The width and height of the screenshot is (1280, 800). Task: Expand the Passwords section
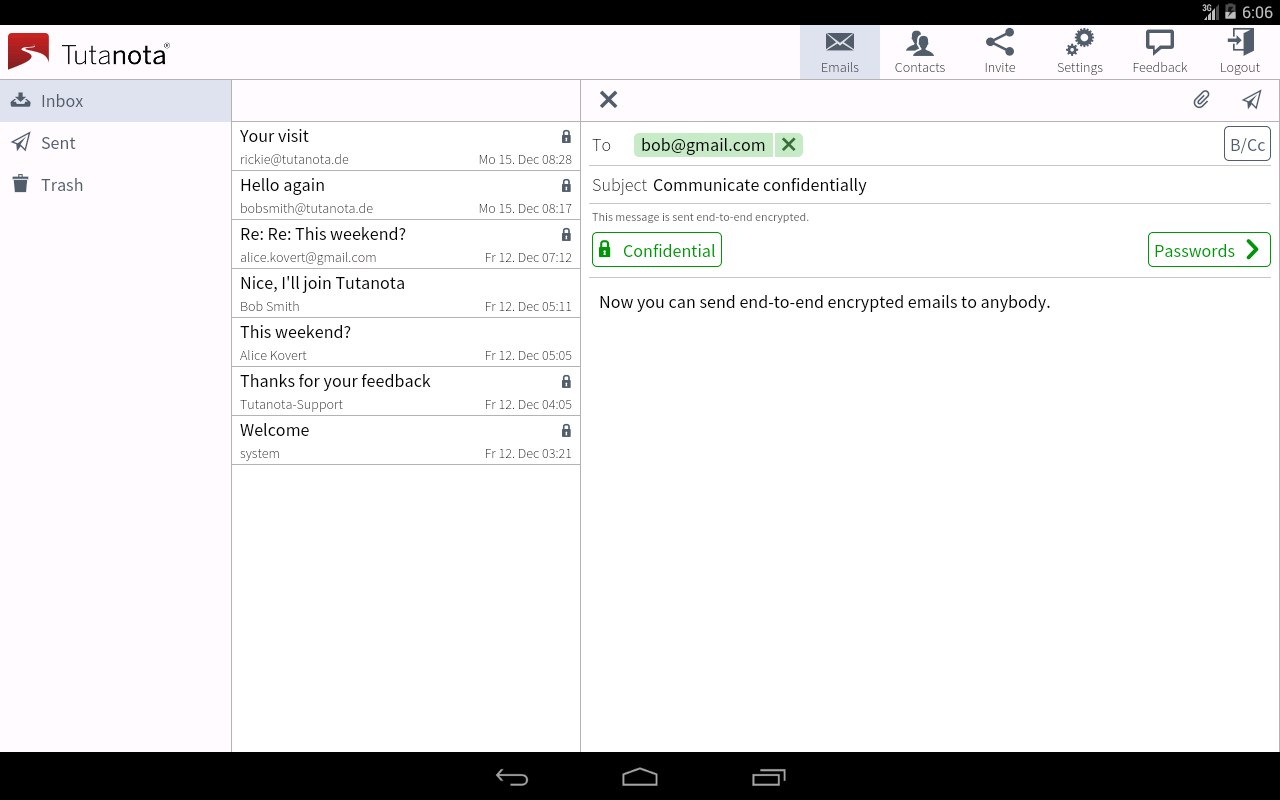pos(1208,250)
